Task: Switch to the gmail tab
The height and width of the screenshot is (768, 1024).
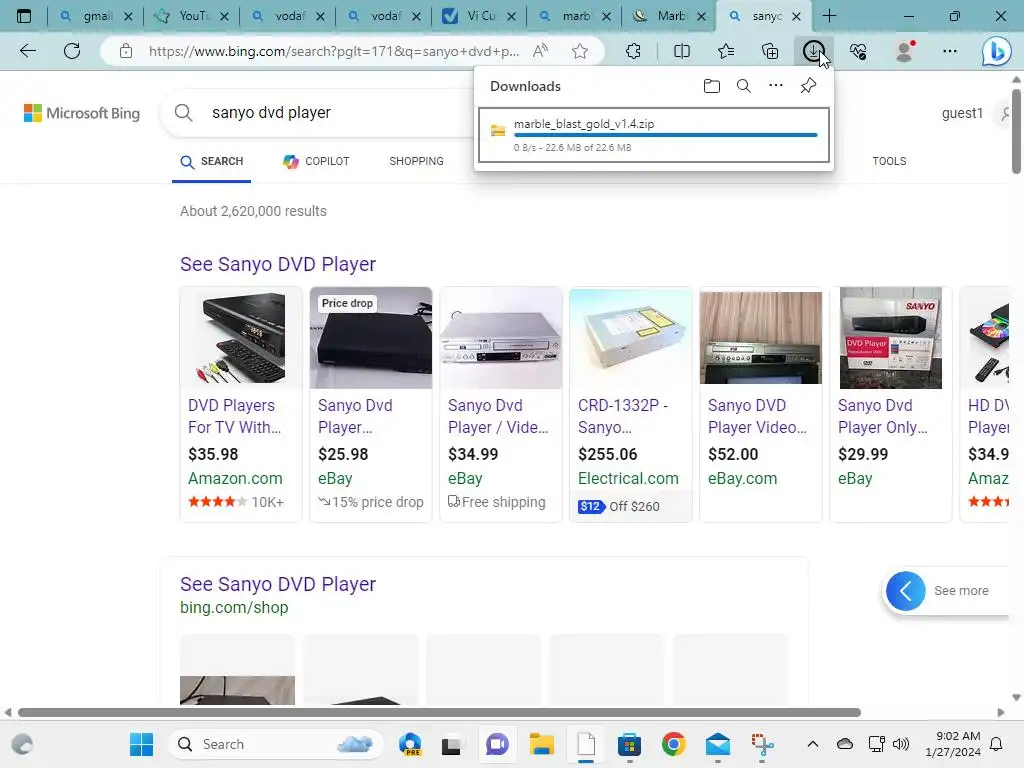Action: [97, 16]
